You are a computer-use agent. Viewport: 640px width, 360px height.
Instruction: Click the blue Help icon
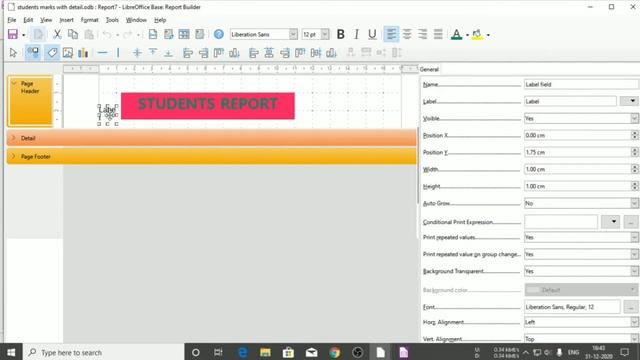(219, 34)
